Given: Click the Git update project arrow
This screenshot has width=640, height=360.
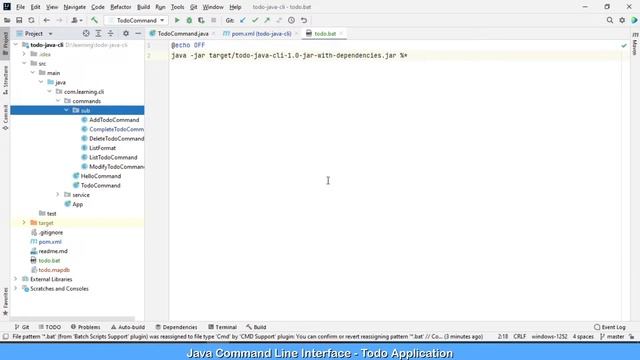Looking at the screenshot, I should 243,20.
